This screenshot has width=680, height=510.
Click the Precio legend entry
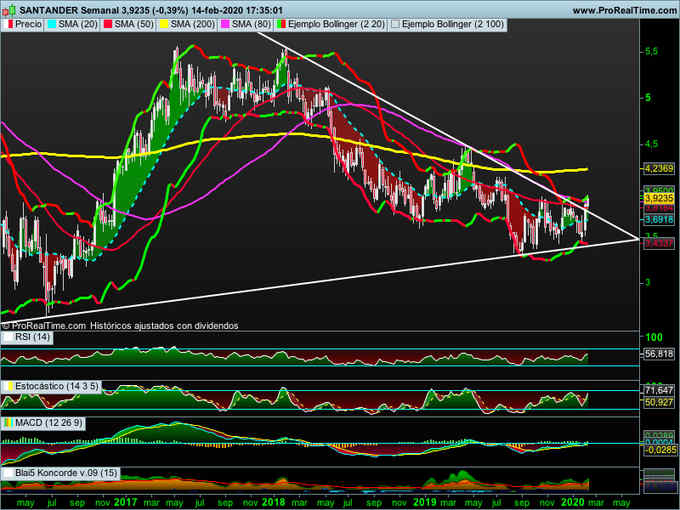click(24, 24)
